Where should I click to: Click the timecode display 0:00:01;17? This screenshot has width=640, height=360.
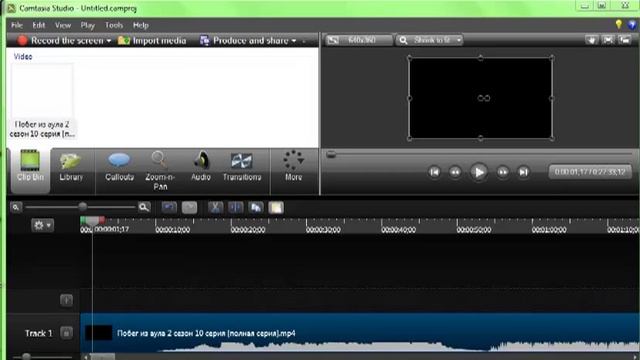[589, 172]
